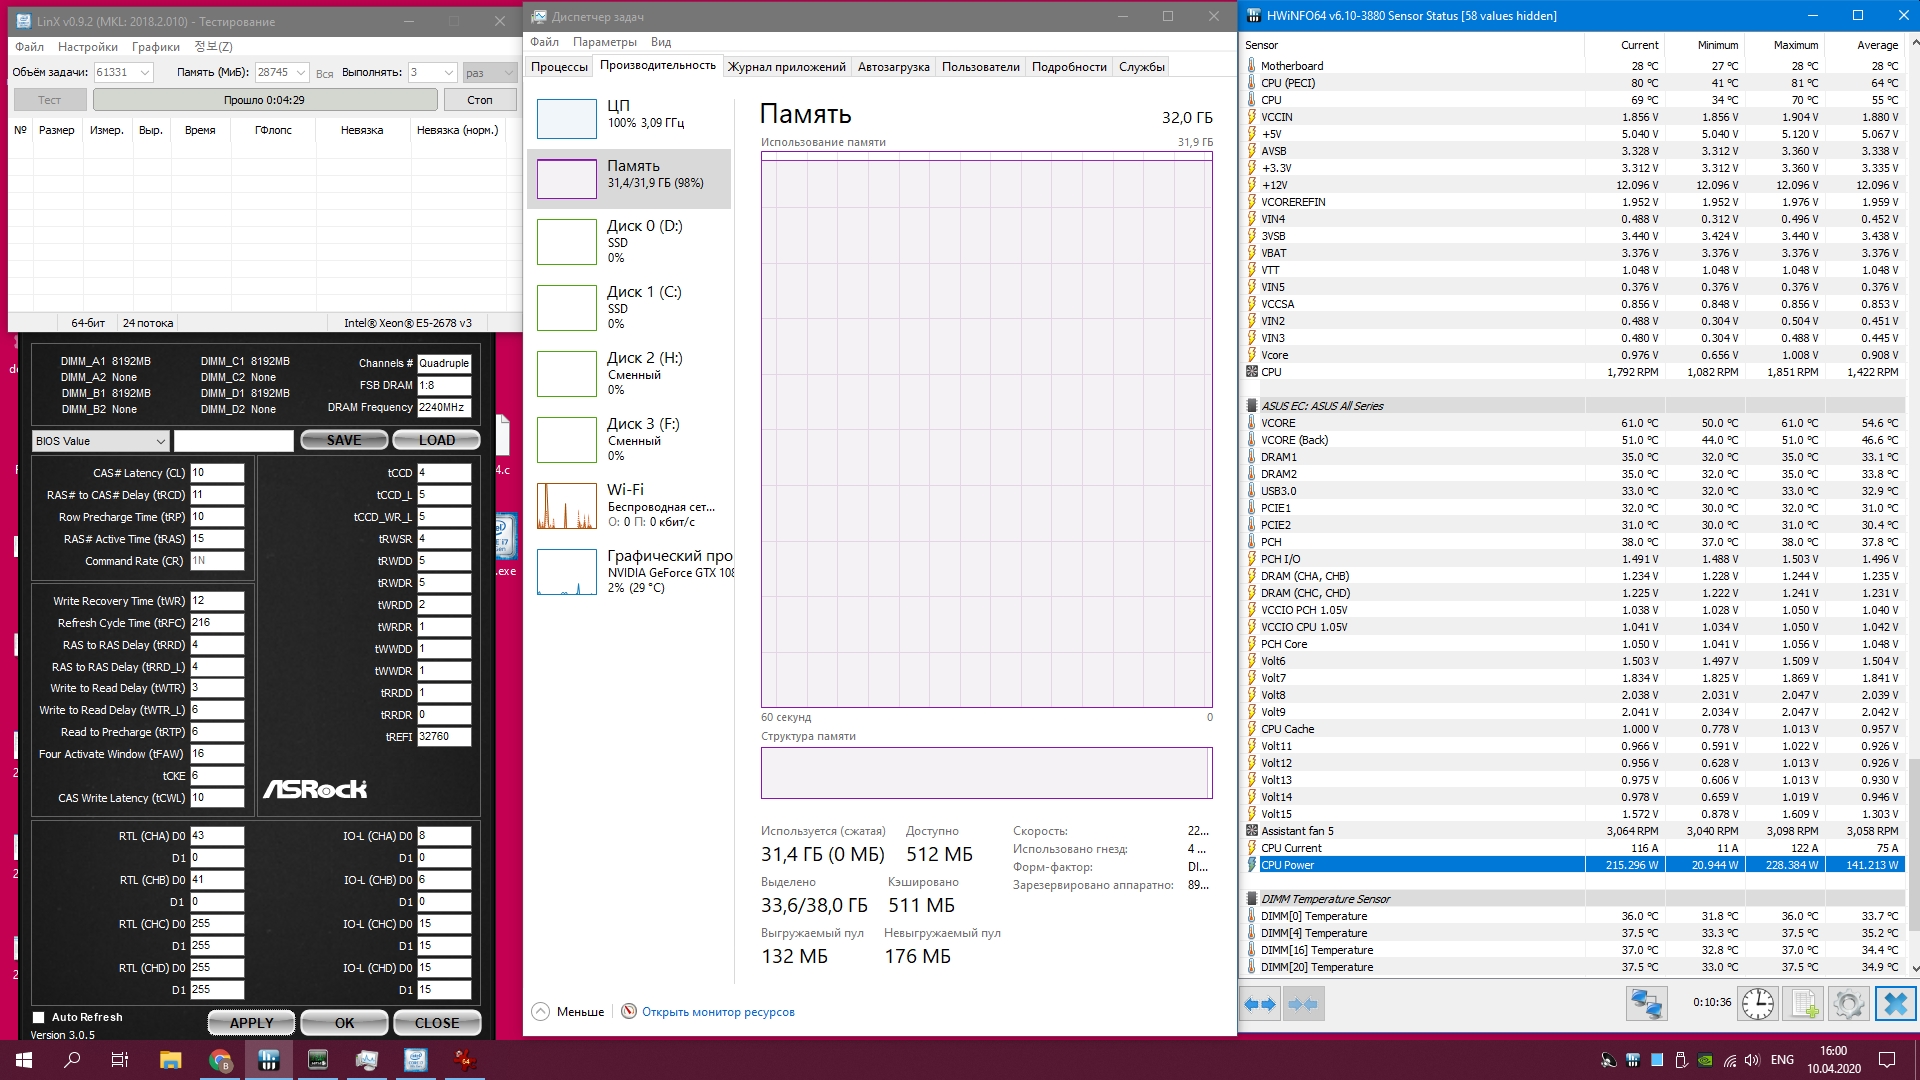Click LinX Стоп button
The height and width of the screenshot is (1080, 1920).
[480, 100]
